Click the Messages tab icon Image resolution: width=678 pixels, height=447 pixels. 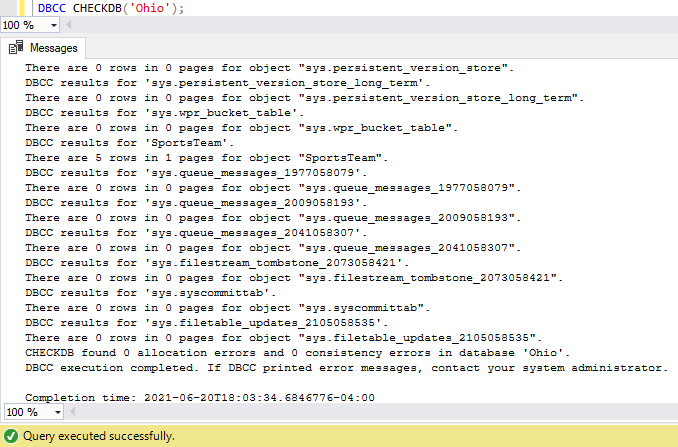[x=16, y=47]
